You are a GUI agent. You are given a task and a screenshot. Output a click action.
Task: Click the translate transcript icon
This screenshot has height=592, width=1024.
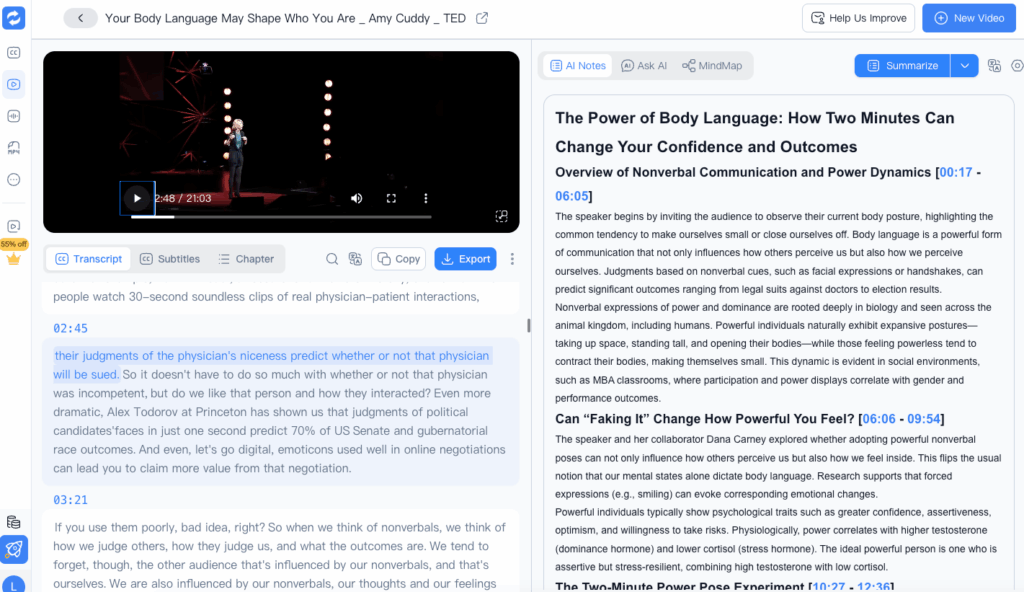click(x=355, y=259)
